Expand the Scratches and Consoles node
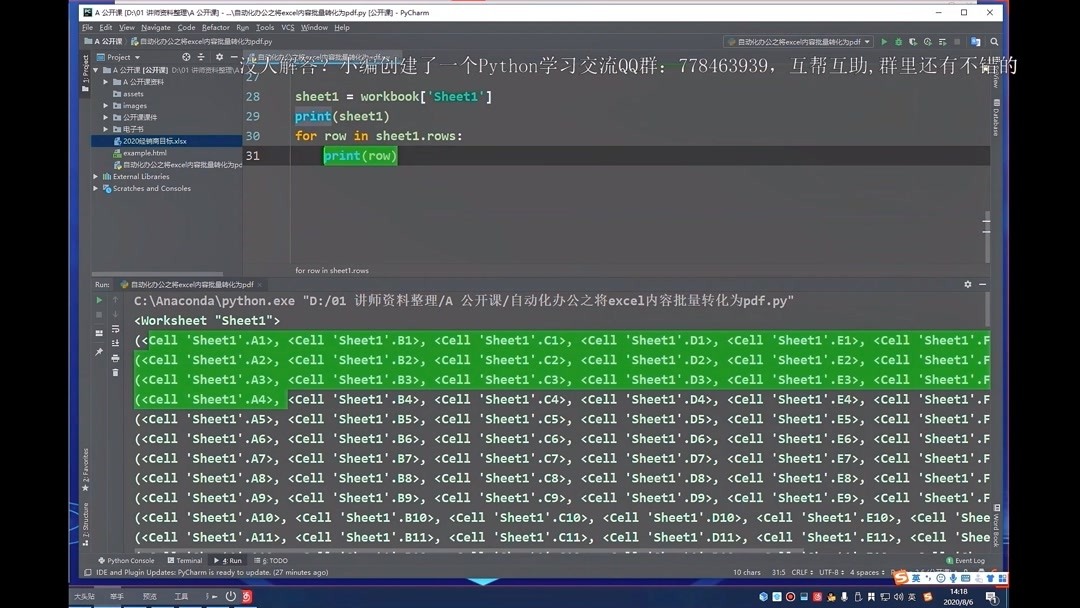This screenshot has height=608, width=1080. pyautogui.click(x=95, y=188)
